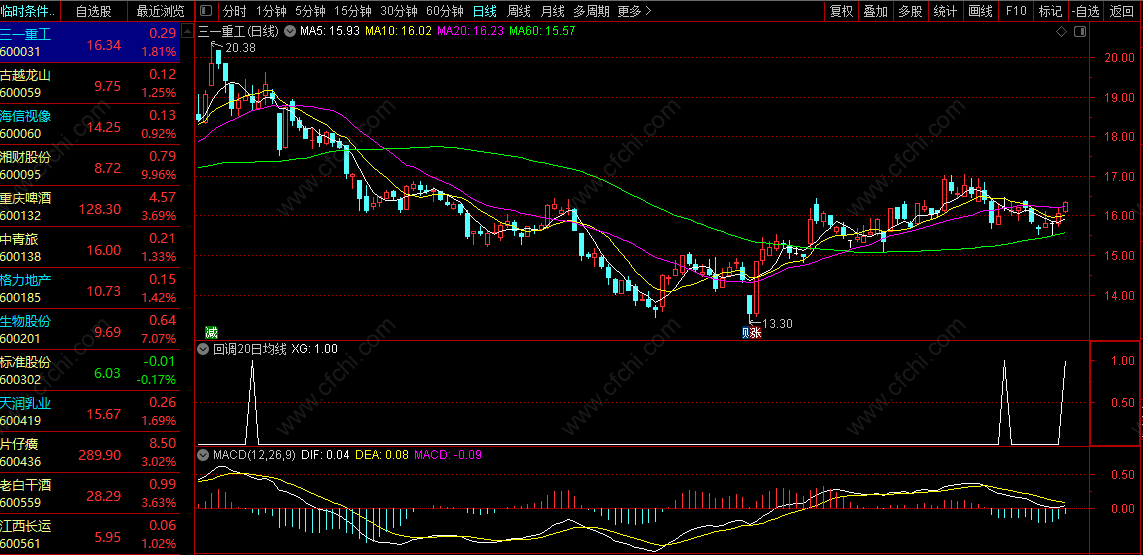Select 江西长运 600561 in stock list
This screenshot has height=555, width=1143.
(90, 534)
